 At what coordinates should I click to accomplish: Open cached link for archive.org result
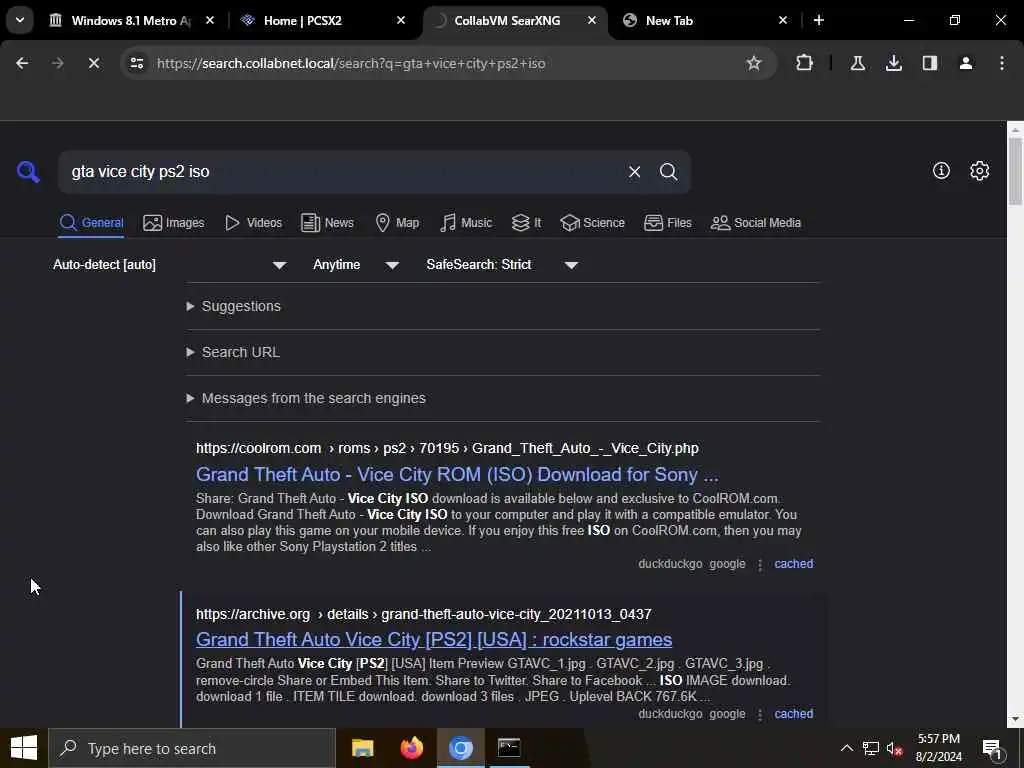[x=793, y=714]
